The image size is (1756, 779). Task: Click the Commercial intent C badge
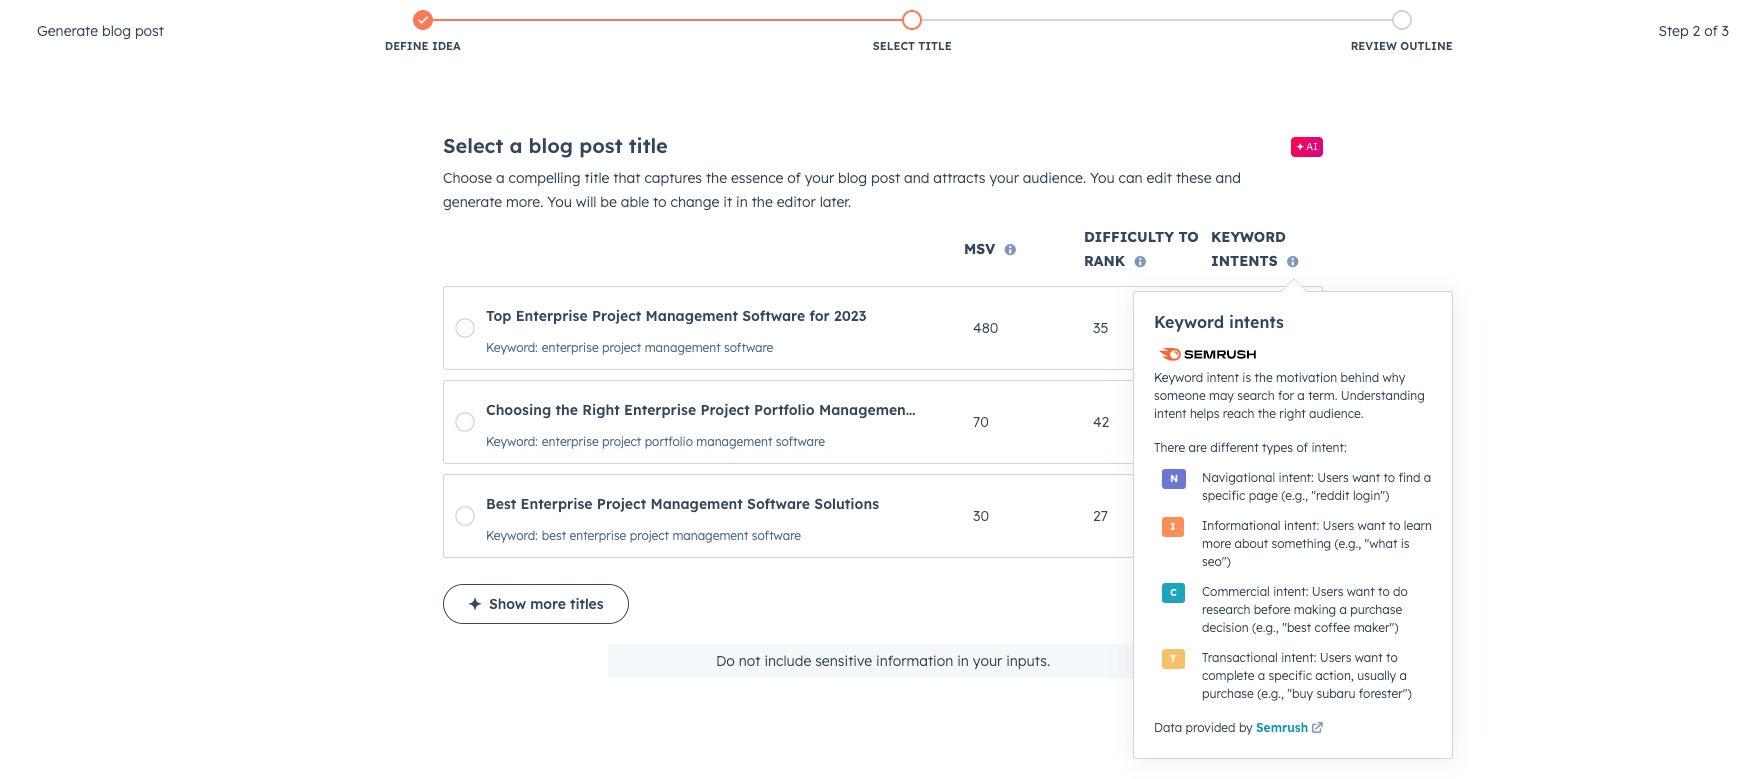[1173, 593]
